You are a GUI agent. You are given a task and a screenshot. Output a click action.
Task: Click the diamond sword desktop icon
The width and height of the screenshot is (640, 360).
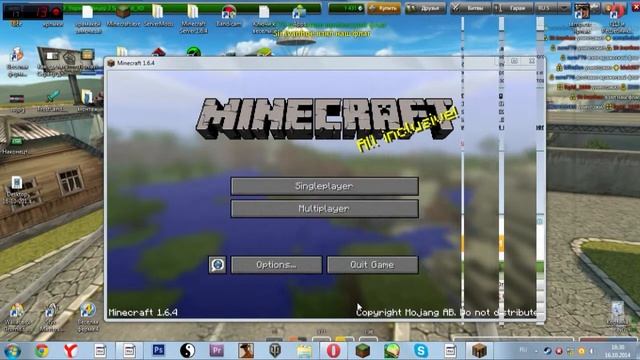[x=52, y=101]
